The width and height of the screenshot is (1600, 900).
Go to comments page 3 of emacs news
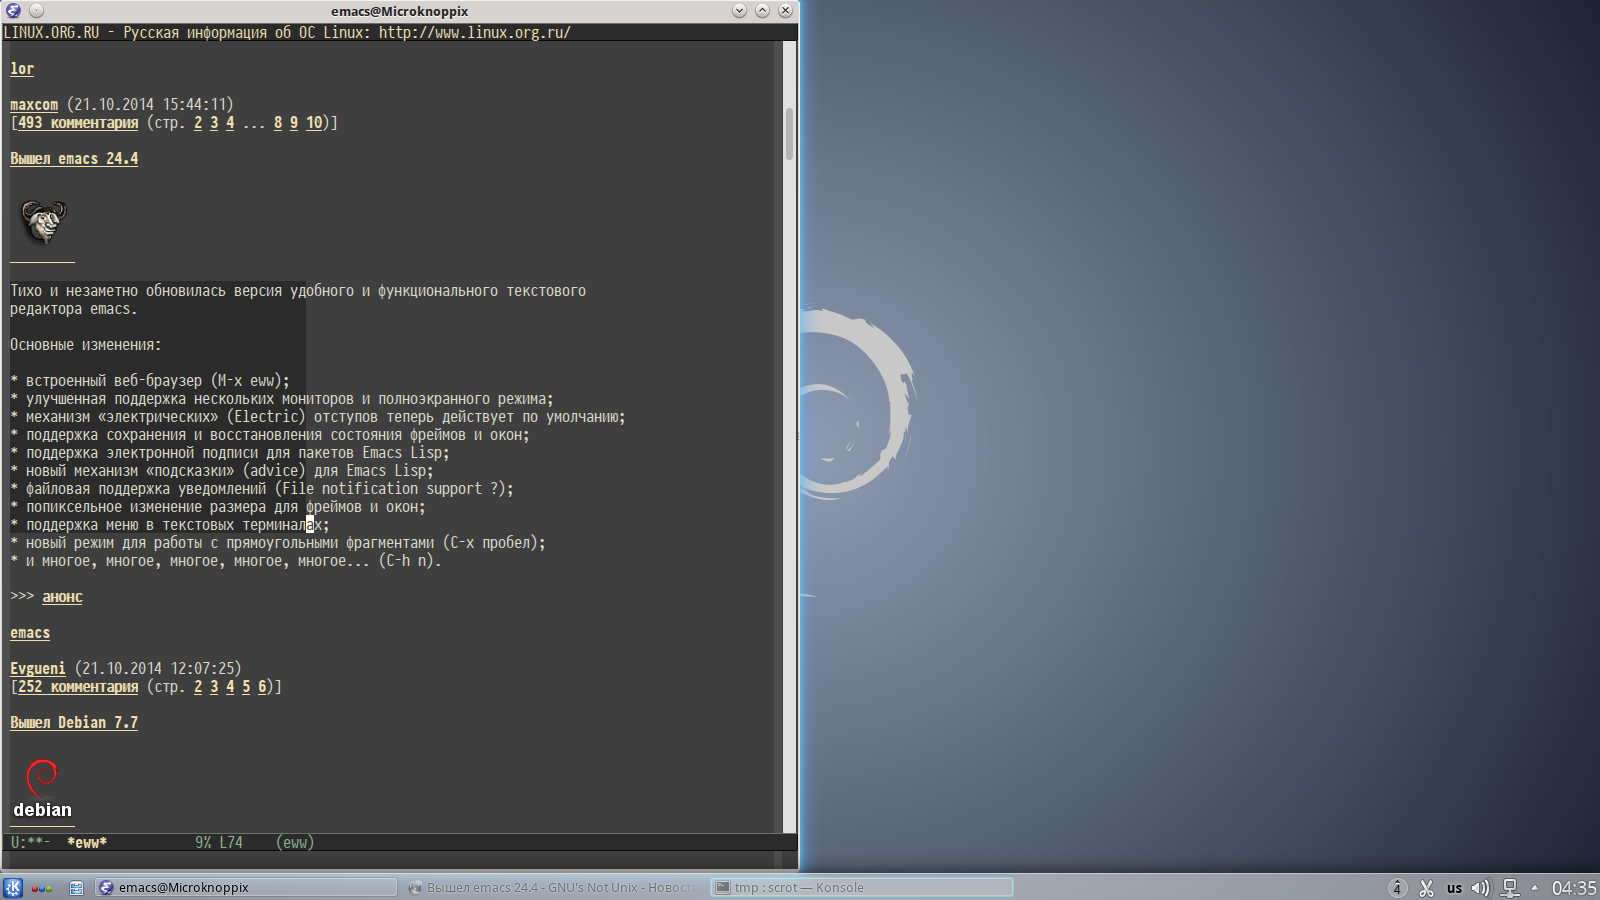click(x=214, y=122)
